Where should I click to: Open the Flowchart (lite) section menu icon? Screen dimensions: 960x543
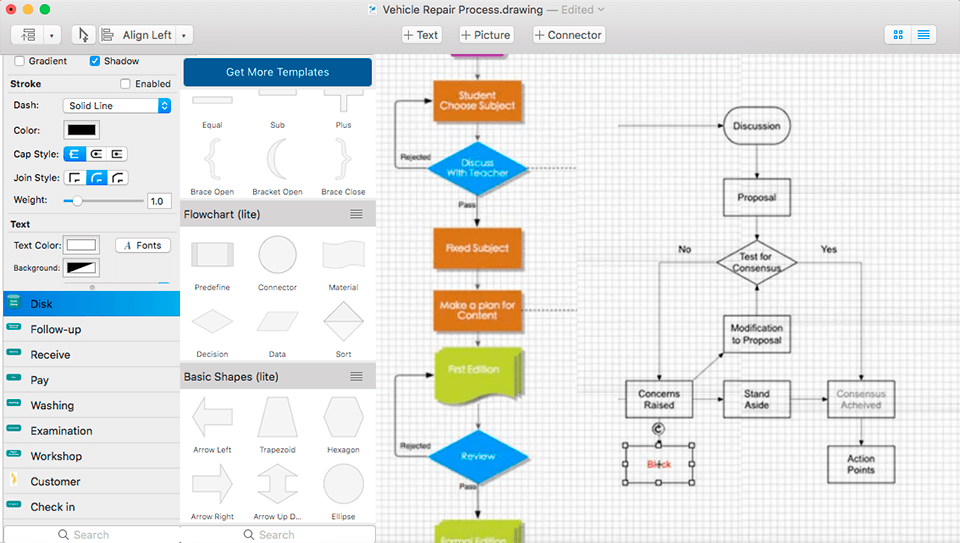pos(356,214)
